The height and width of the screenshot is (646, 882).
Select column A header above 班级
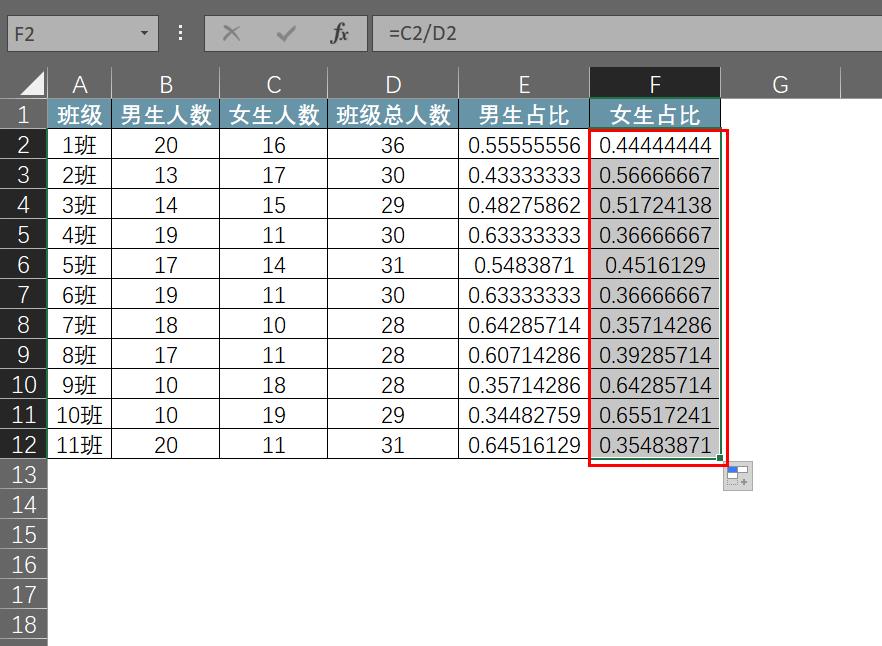[x=80, y=84]
